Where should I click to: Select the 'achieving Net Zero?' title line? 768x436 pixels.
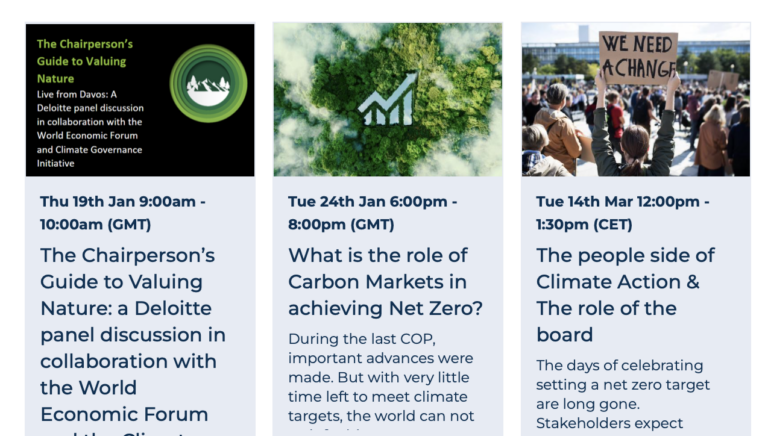385,308
